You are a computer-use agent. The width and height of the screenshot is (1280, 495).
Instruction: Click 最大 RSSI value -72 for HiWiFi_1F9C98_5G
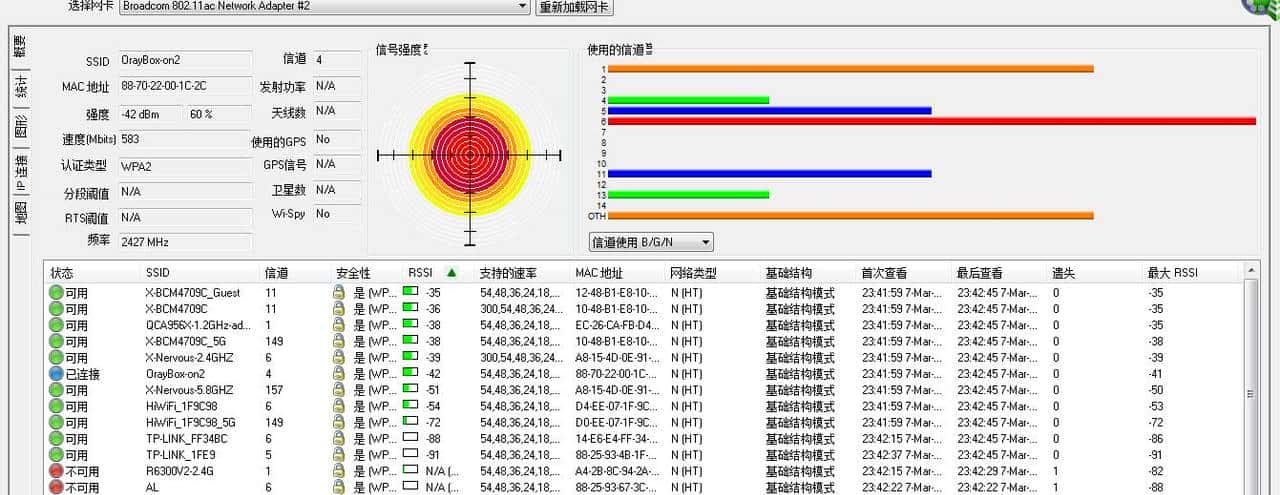(x=1156, y=422)
